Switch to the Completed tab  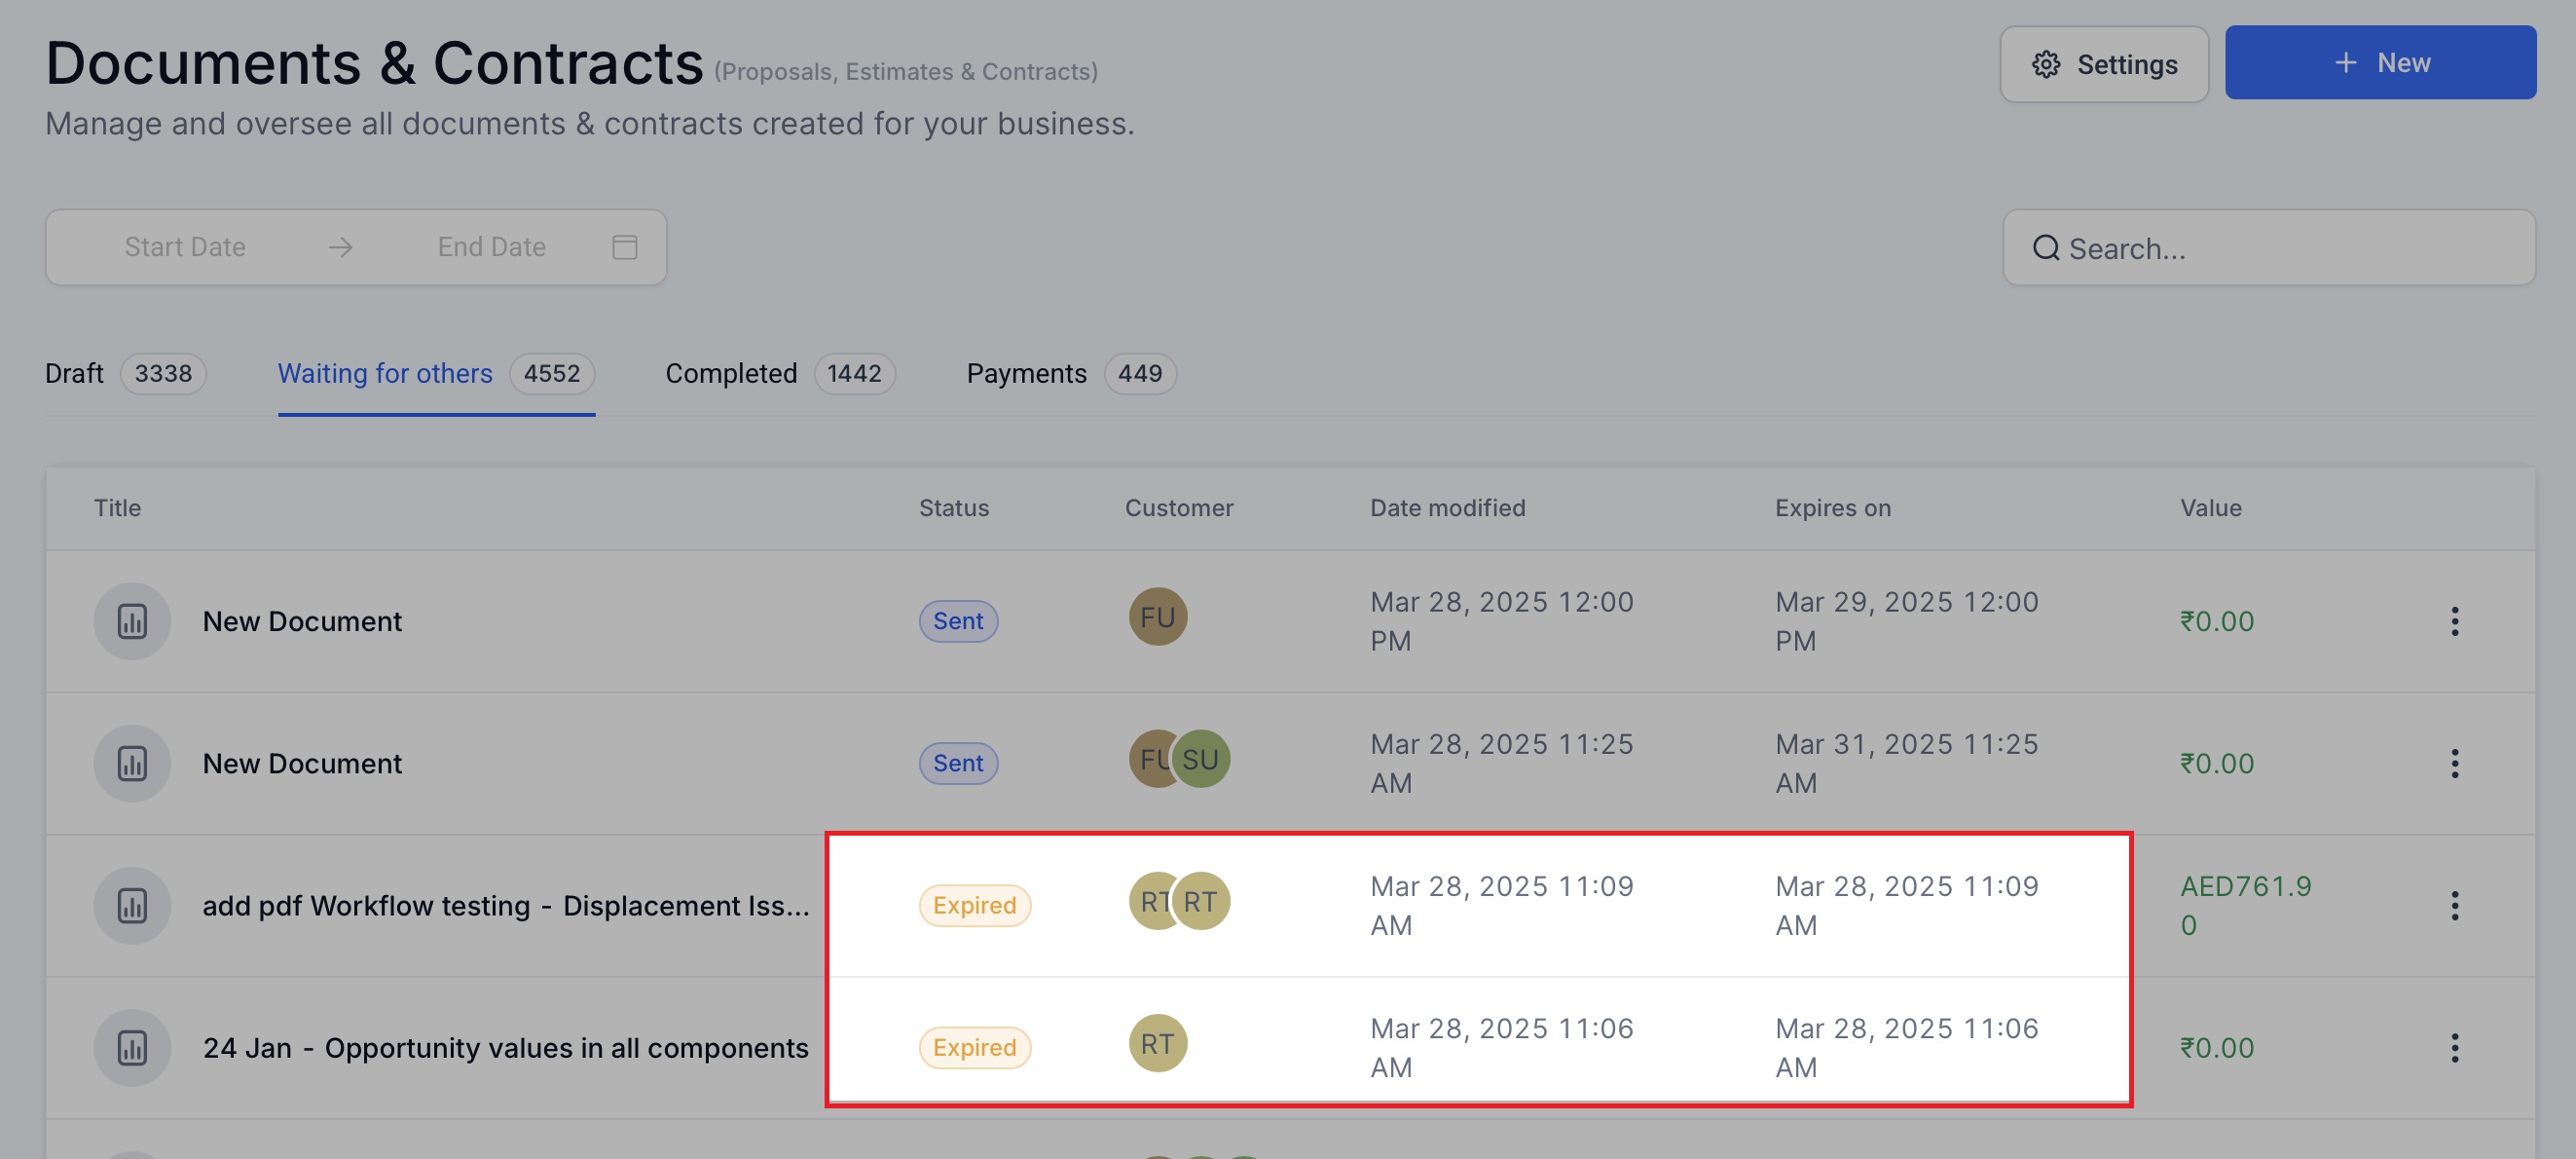780,373
